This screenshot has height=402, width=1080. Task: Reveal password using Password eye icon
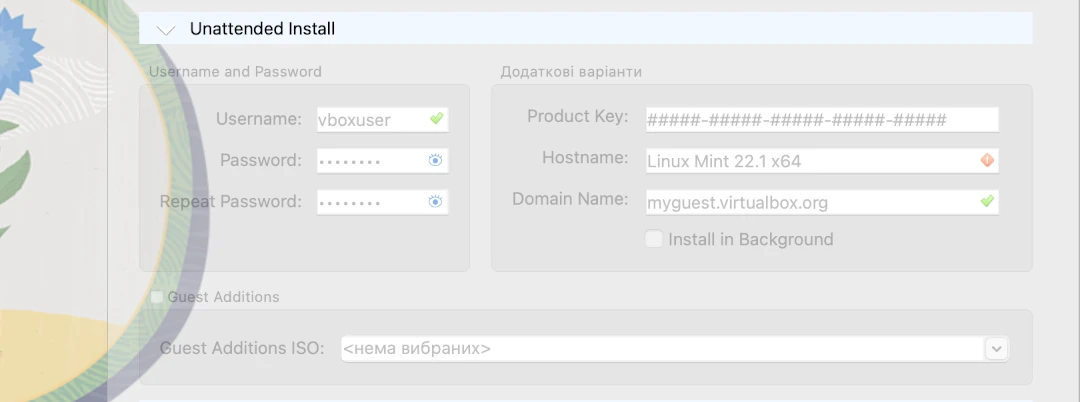click(x=435, y=160)
